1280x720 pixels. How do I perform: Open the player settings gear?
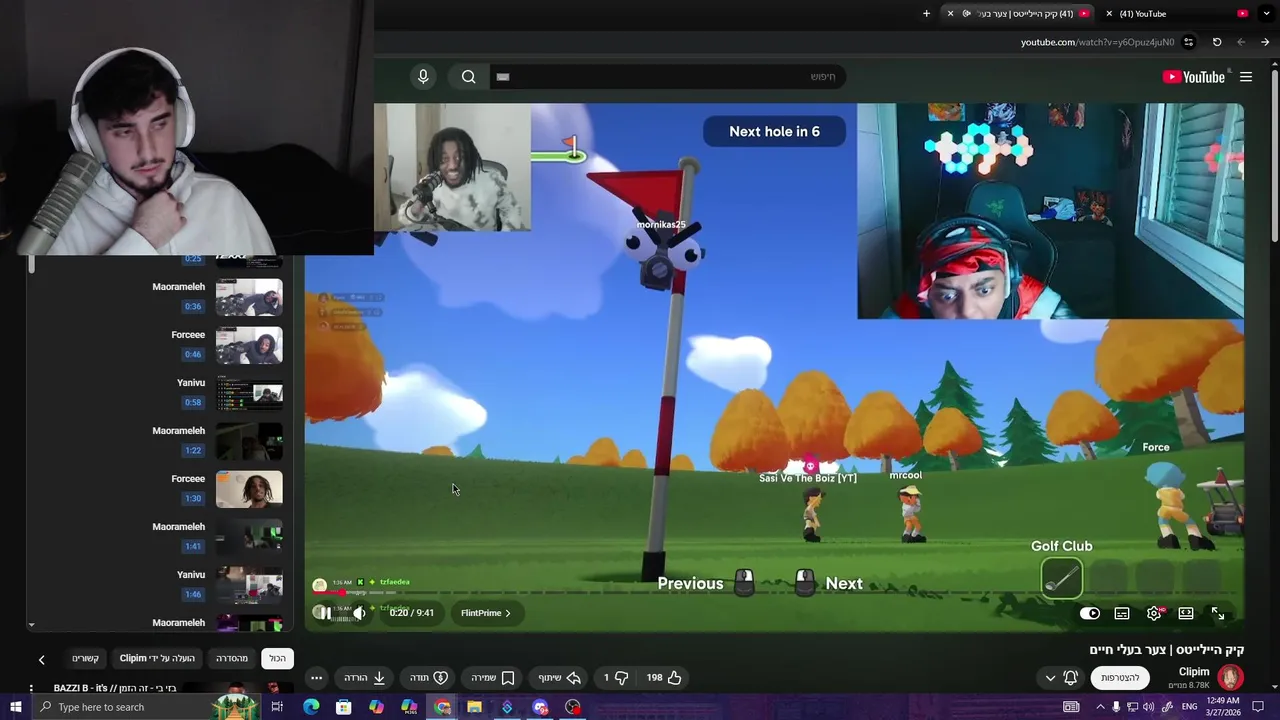pos(1154,613)
